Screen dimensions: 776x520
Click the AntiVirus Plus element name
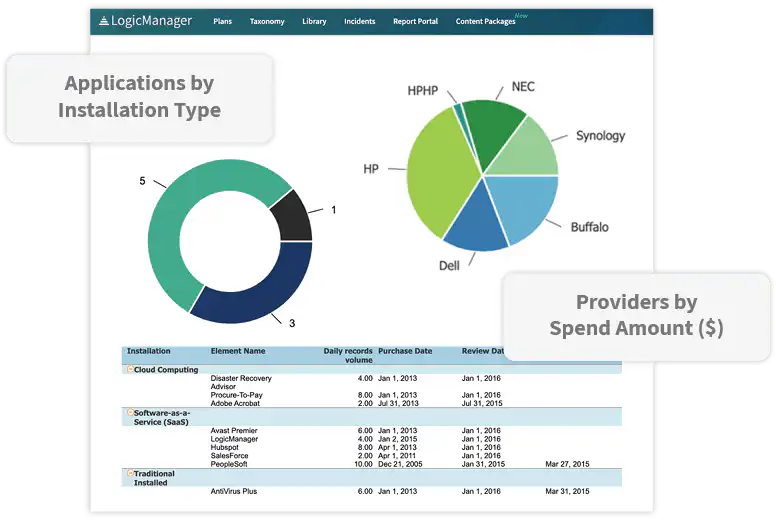coord(234,491)
